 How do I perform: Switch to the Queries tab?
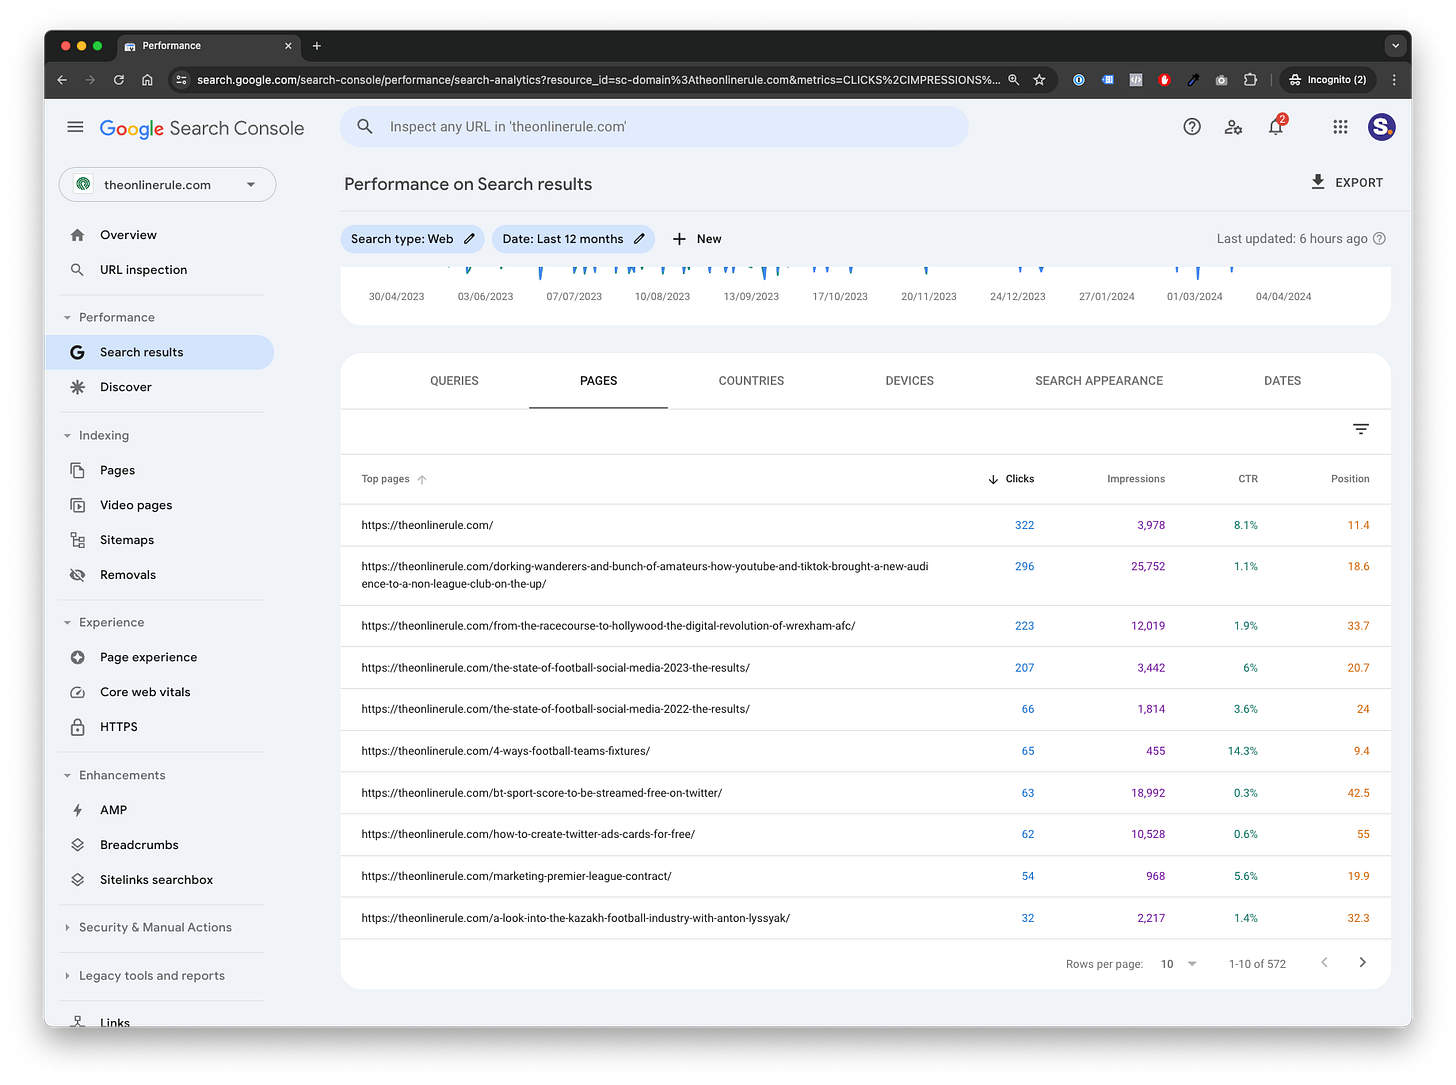click(454, 381)
